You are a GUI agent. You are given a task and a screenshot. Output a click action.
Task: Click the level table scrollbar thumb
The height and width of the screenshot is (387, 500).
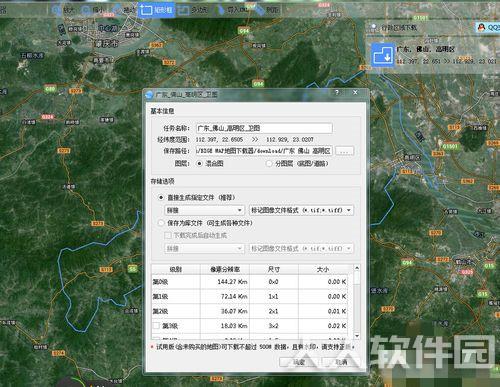357,277
